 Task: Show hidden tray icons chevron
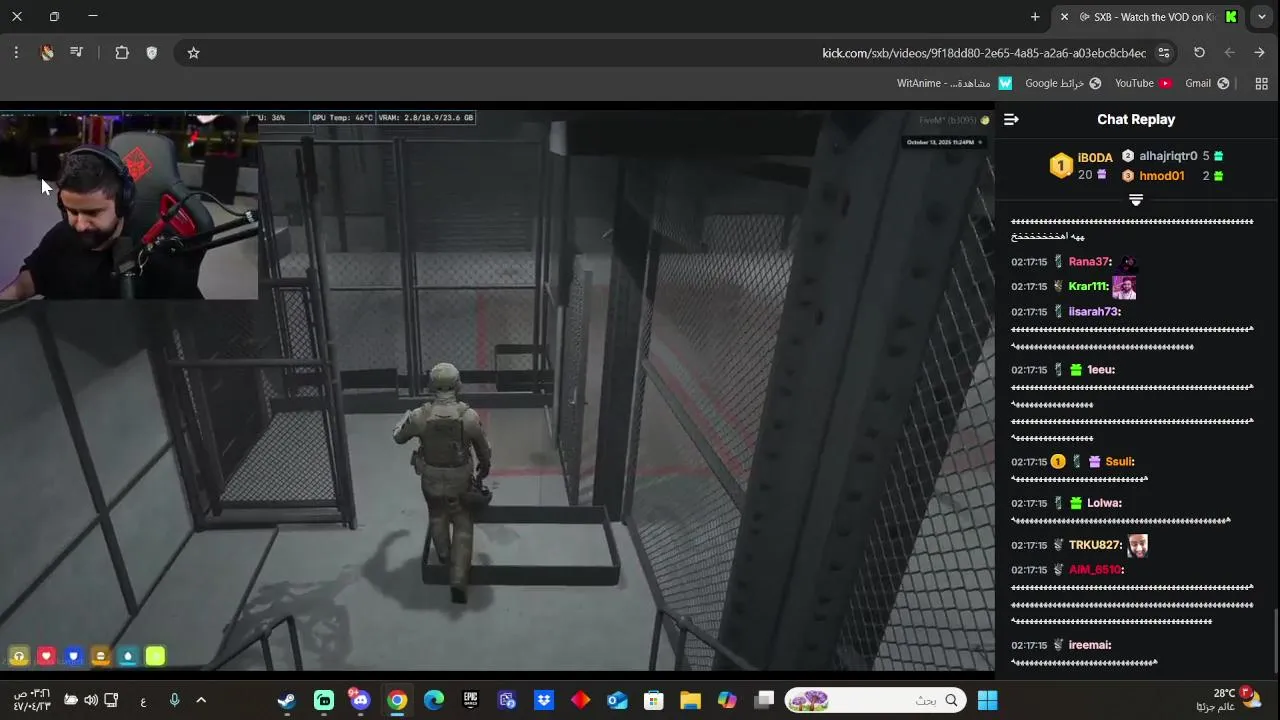coord(201,700)
